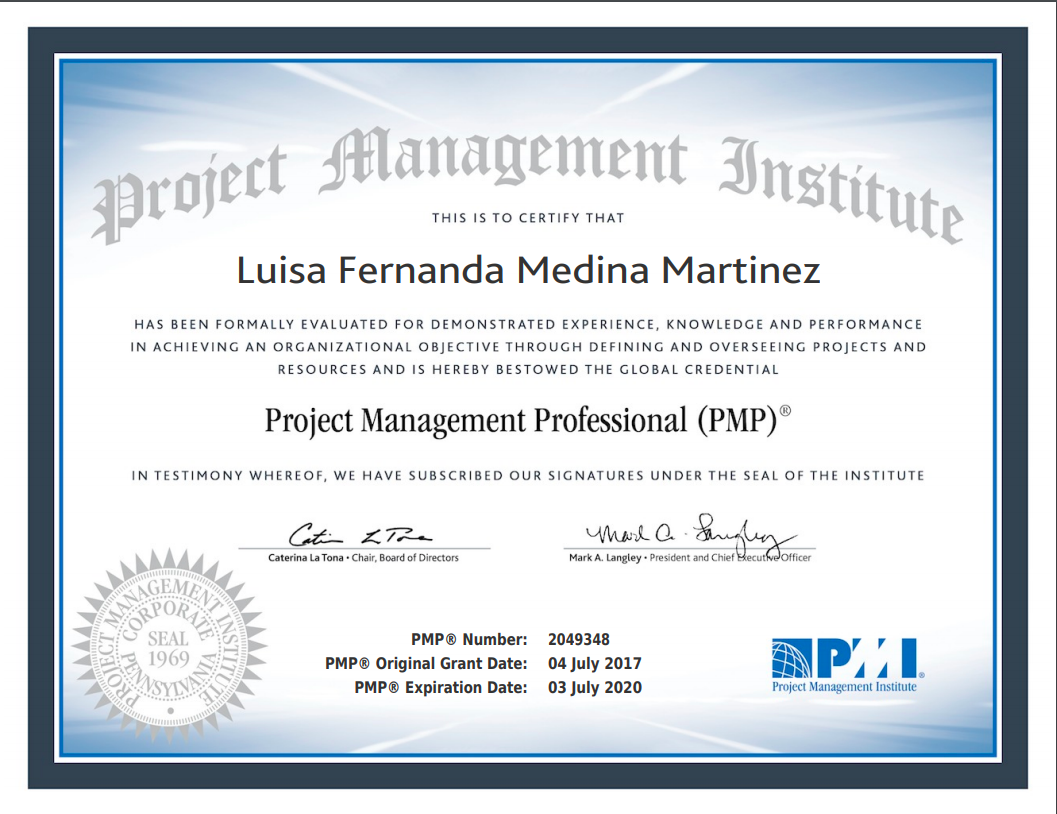The height and width of the screenshot is (814, 1057).
Task: Click the 'IN TESTIMONY WHEREOF' sentence
Action: pos(528,476)
